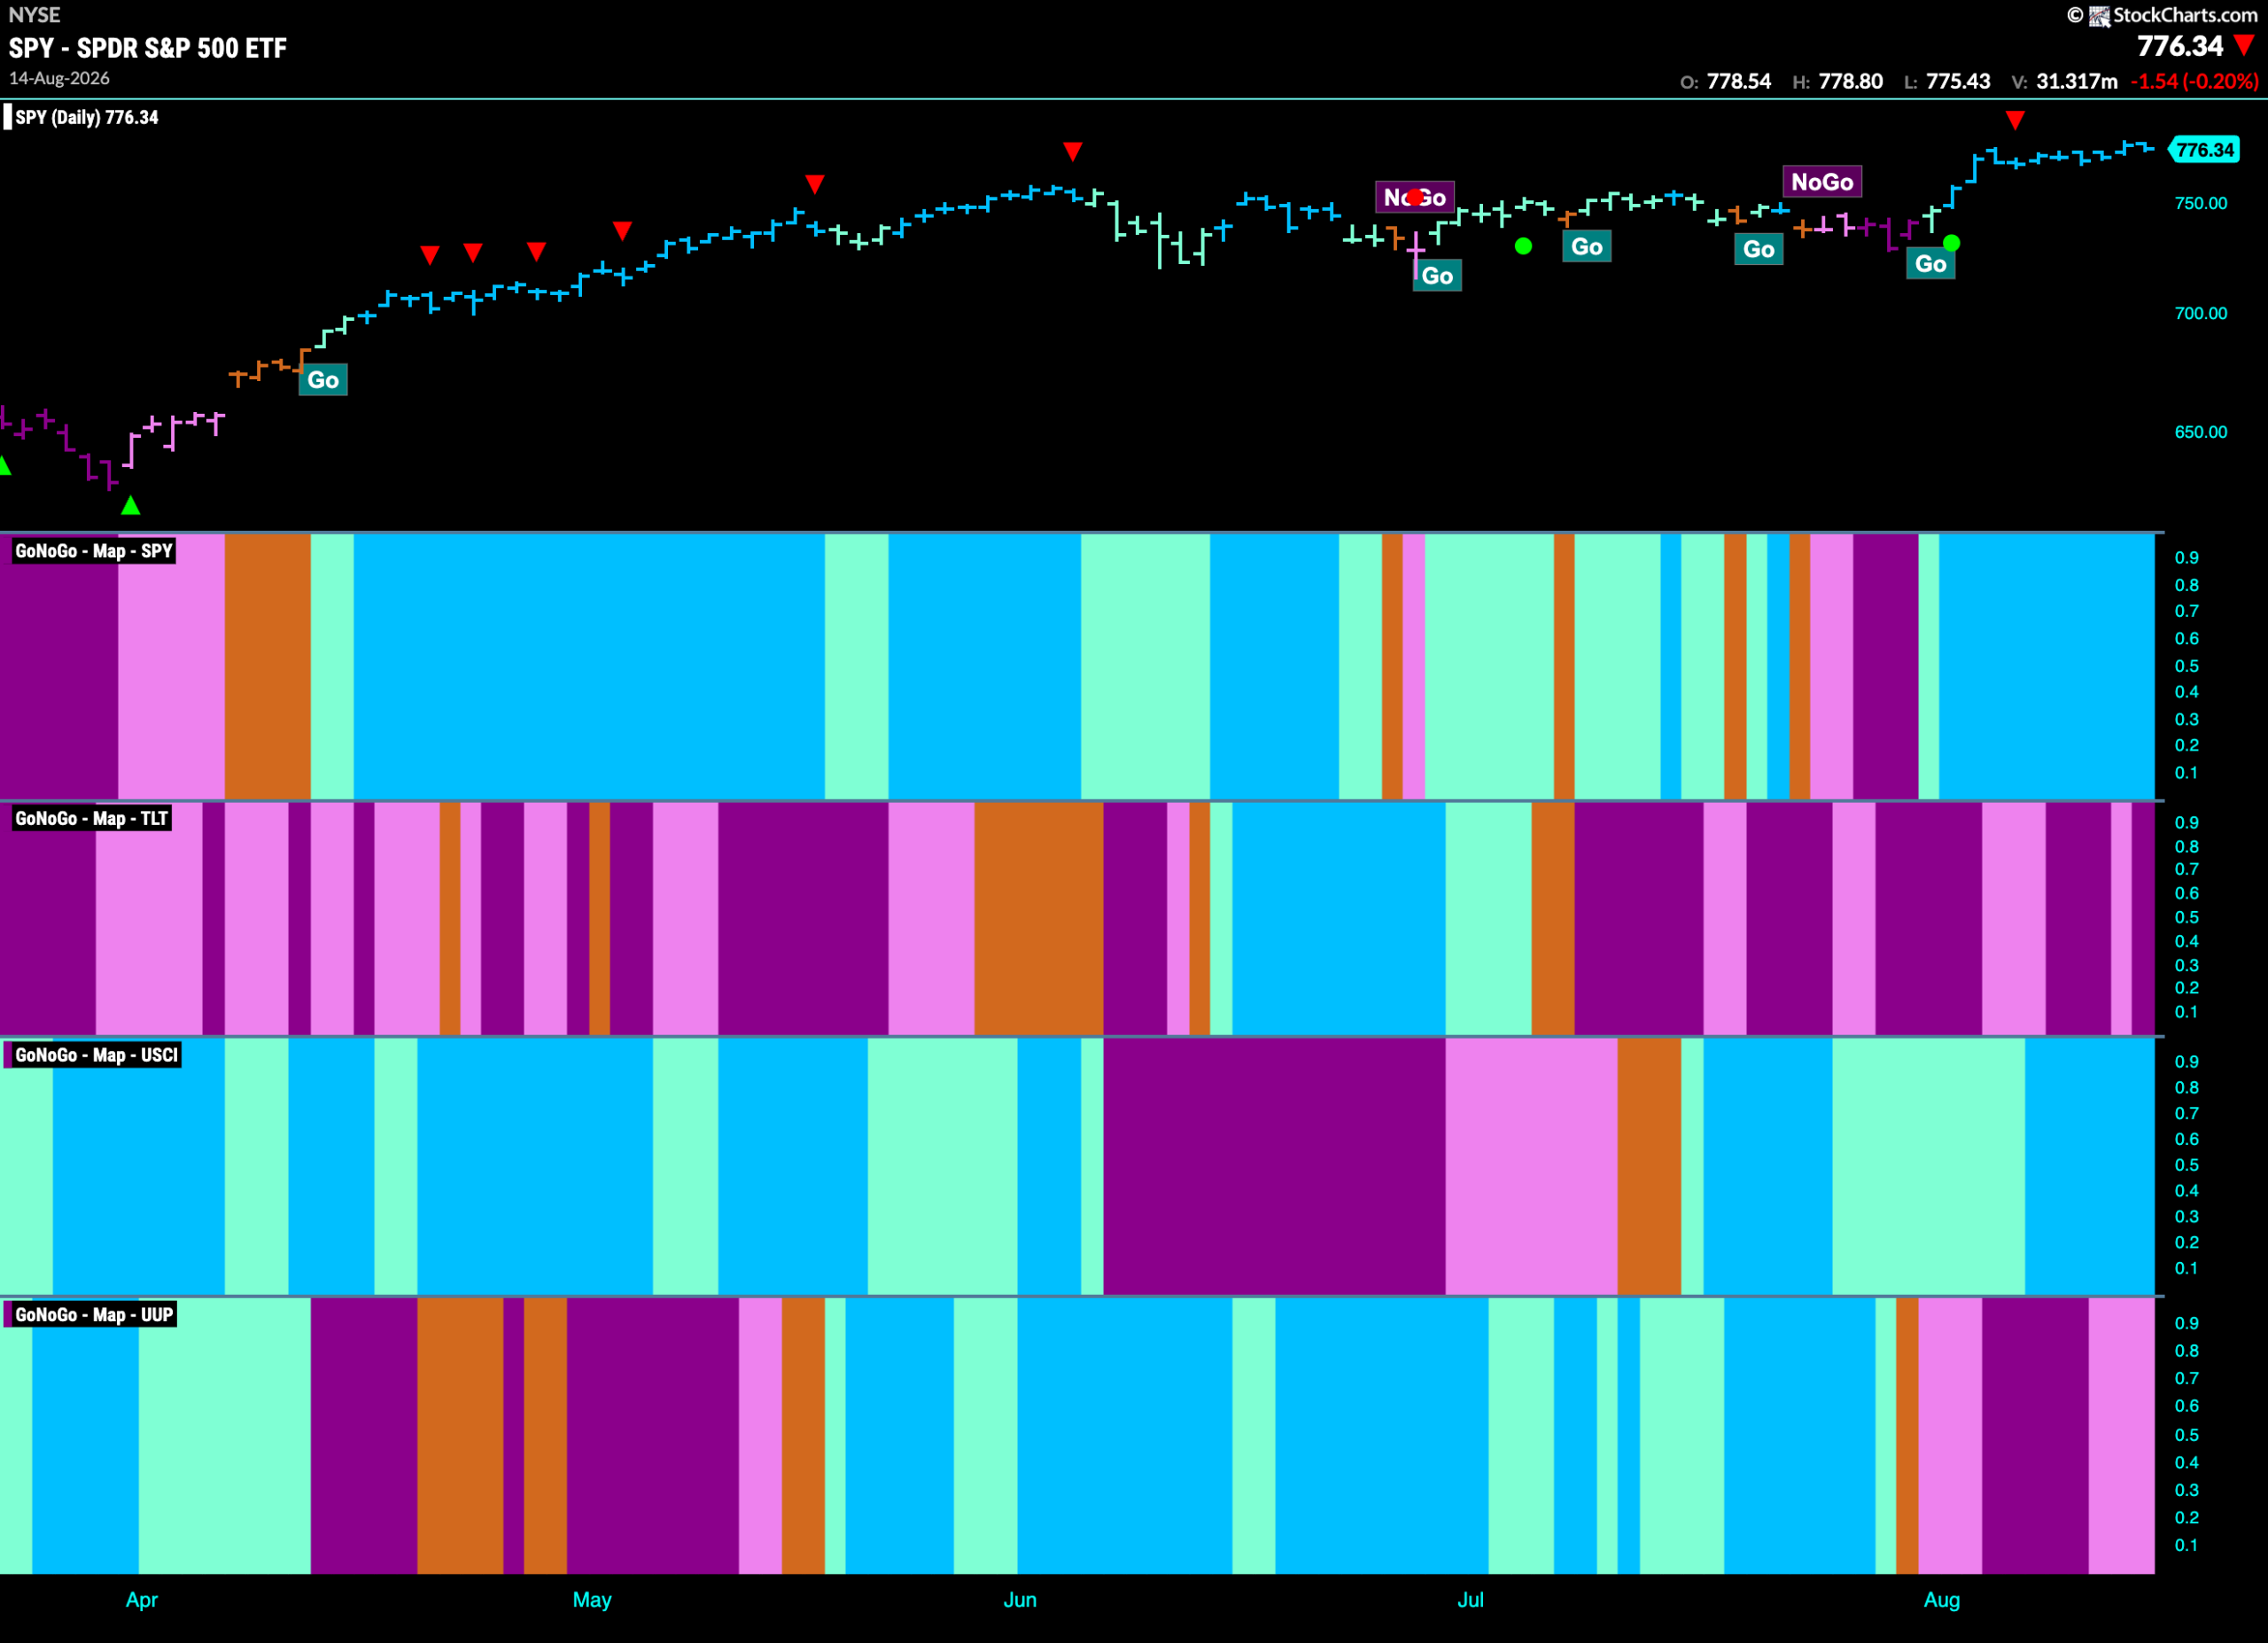
Task: Click the high value 778.80
Action: 1851,82
